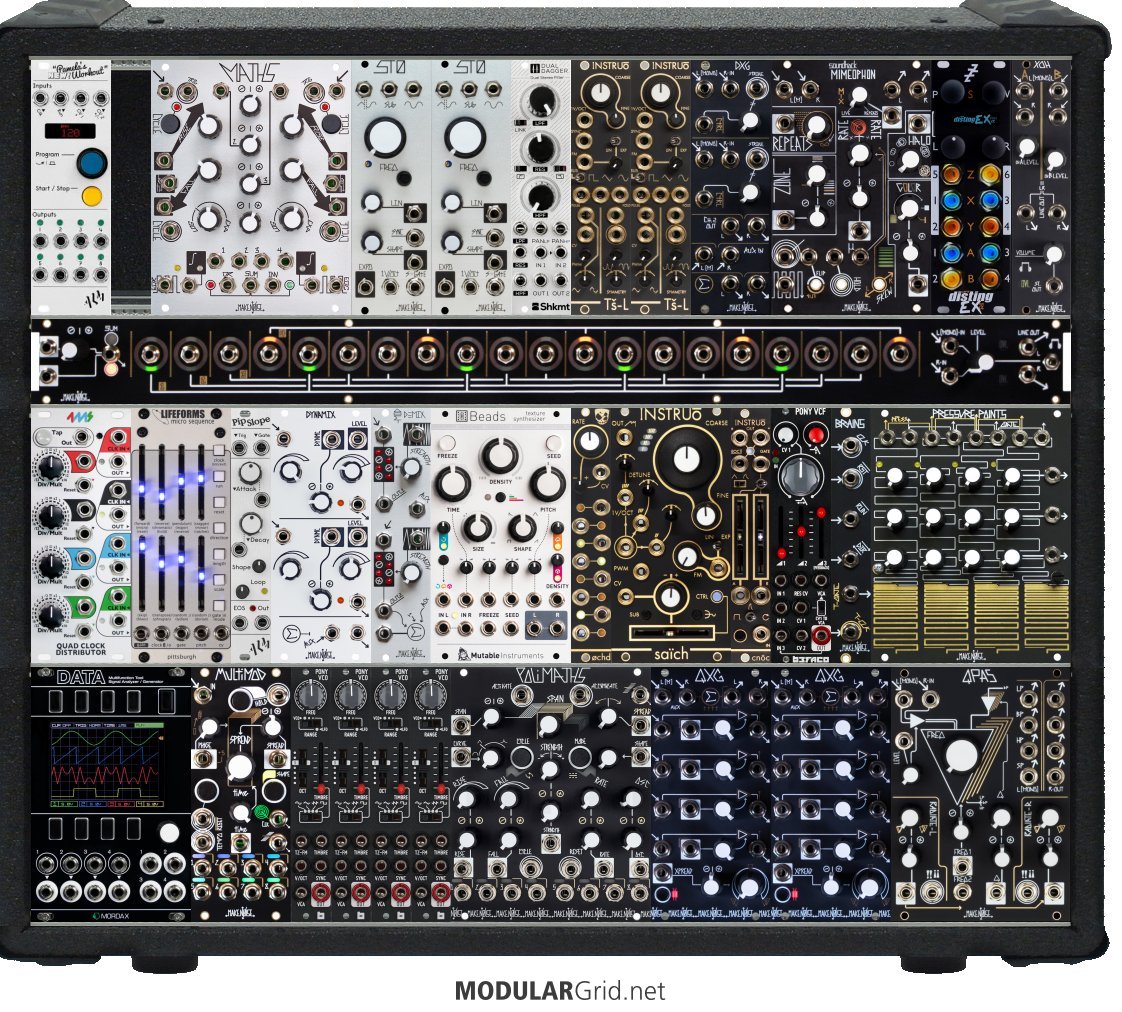Viewport: 1122px width, 1012px height.
Task: Adjust the Dual Dagger HPF knob
Action: pyautogui.click(x=542, y=197)
